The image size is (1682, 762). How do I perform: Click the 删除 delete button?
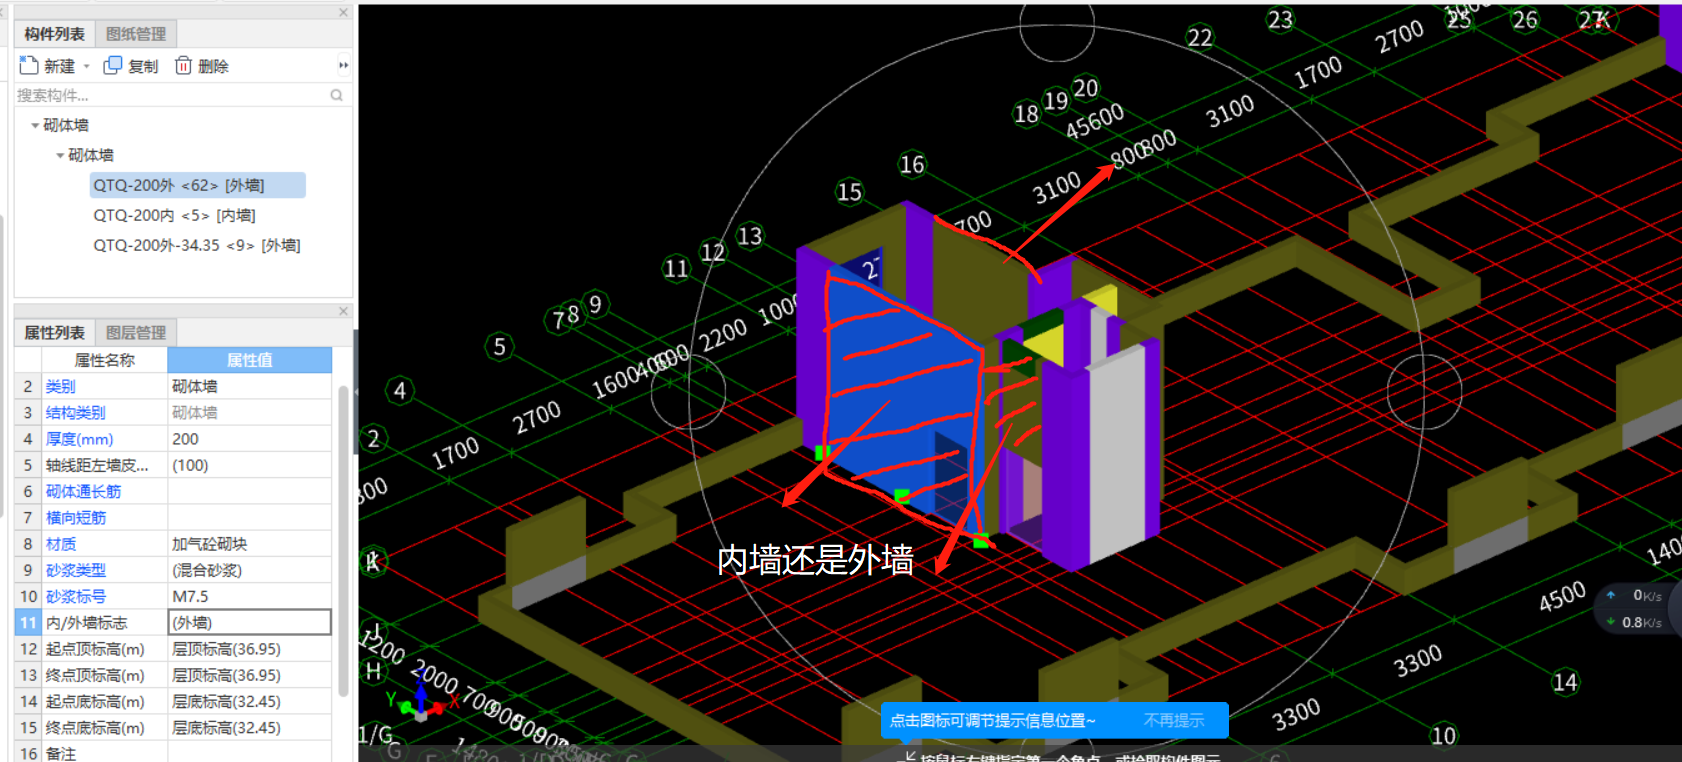pos(202,66)
